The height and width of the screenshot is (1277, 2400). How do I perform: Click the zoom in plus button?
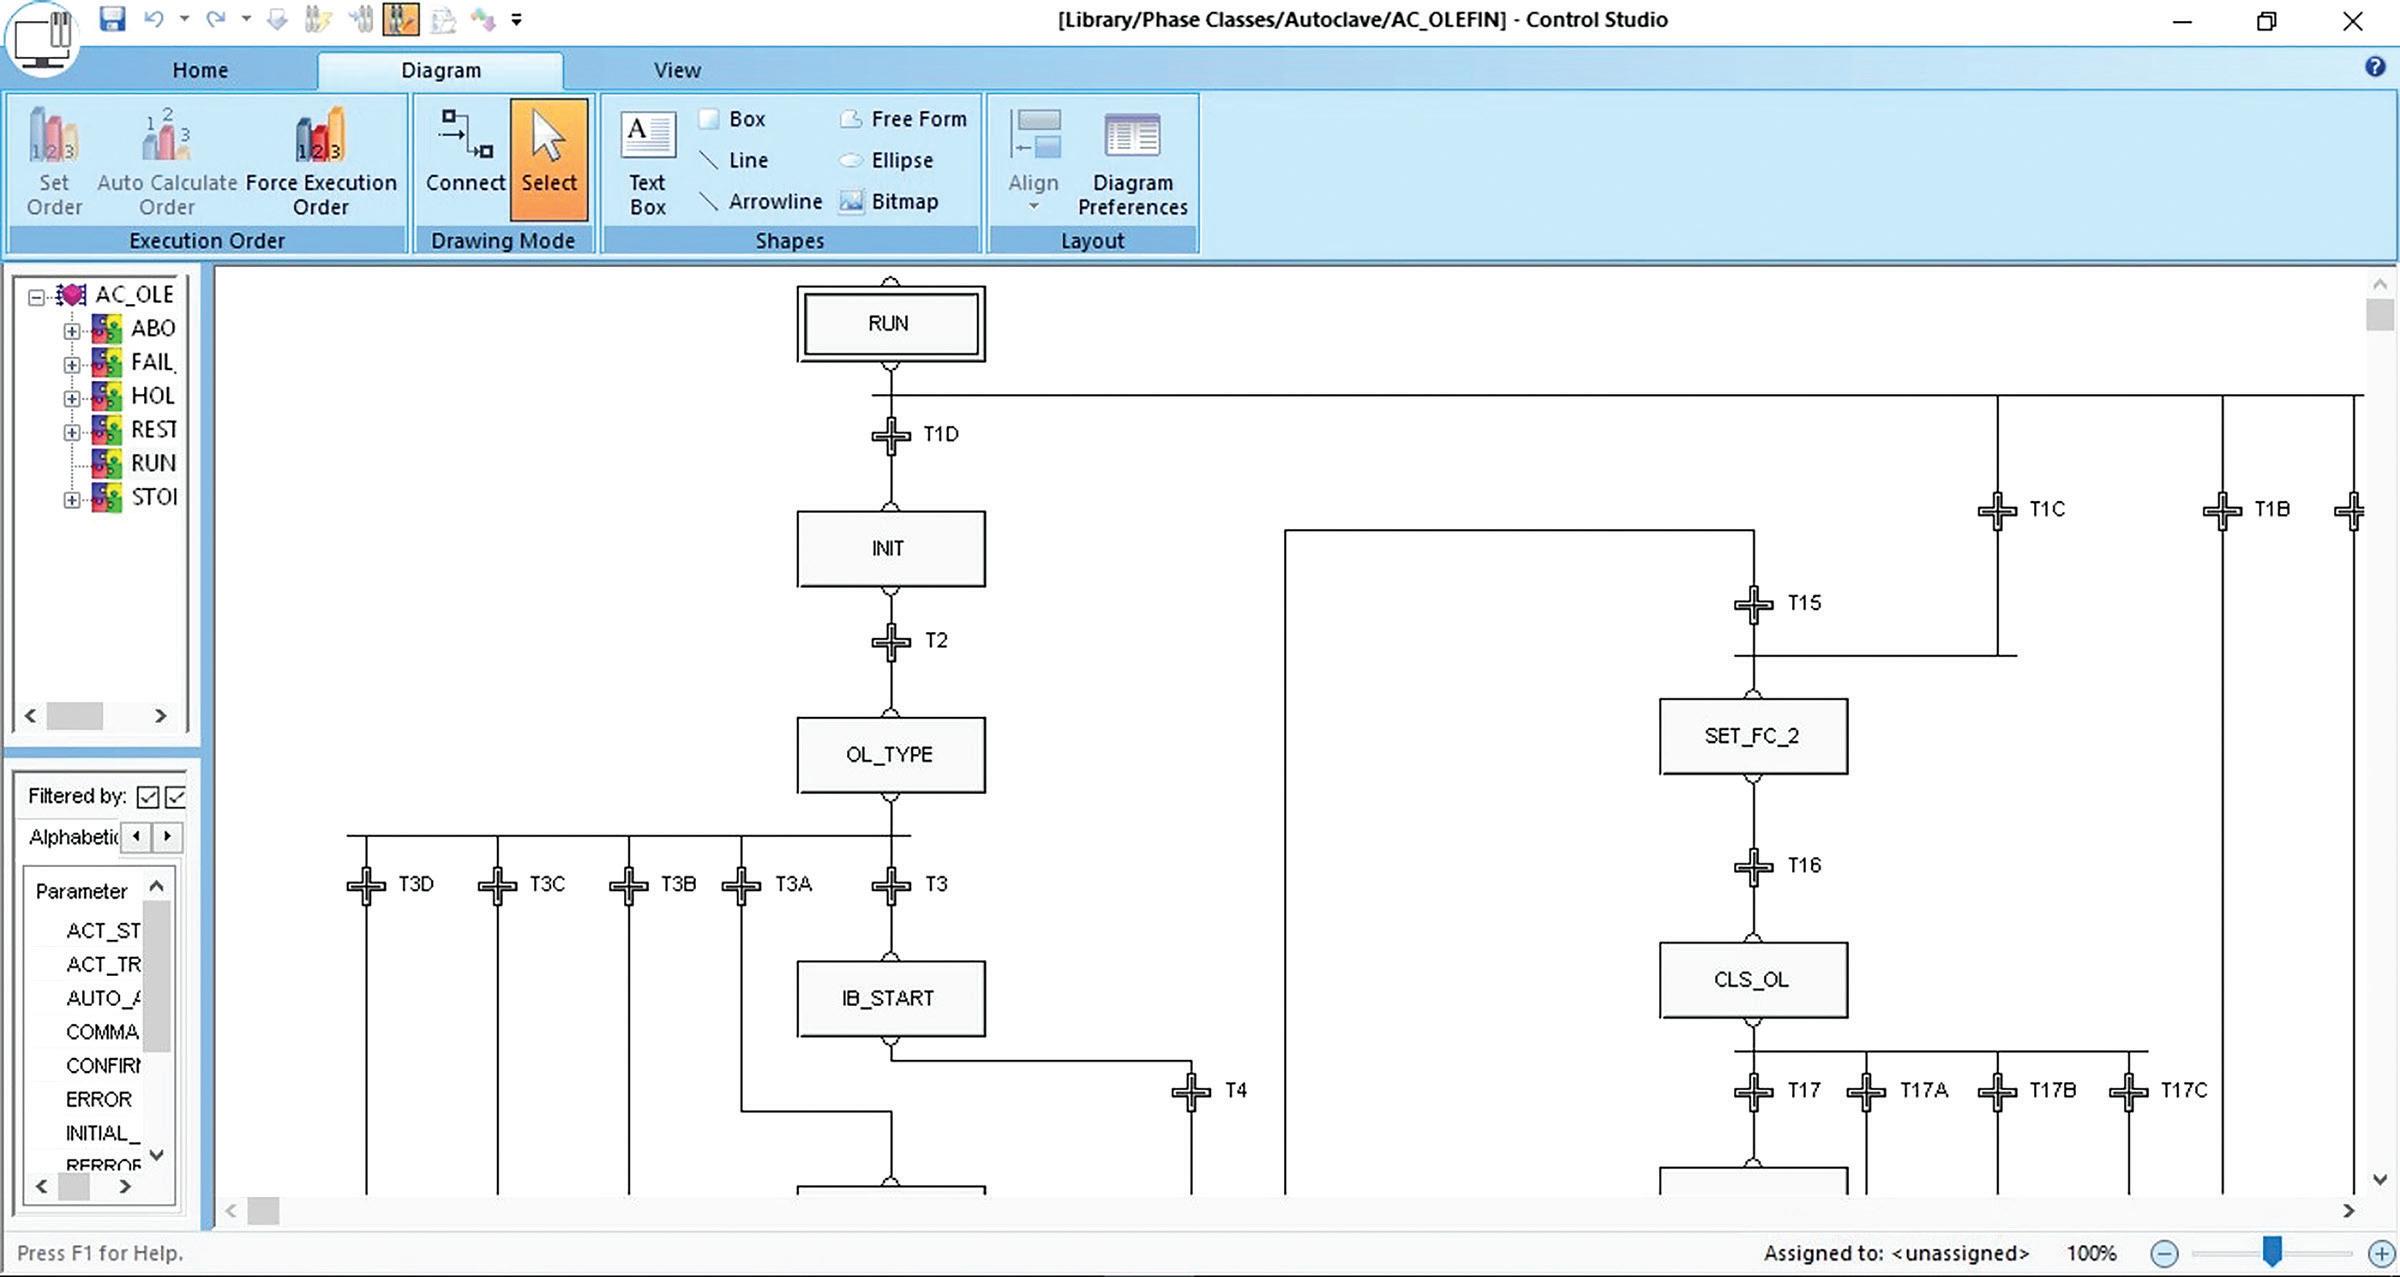pos(2380,1253)
